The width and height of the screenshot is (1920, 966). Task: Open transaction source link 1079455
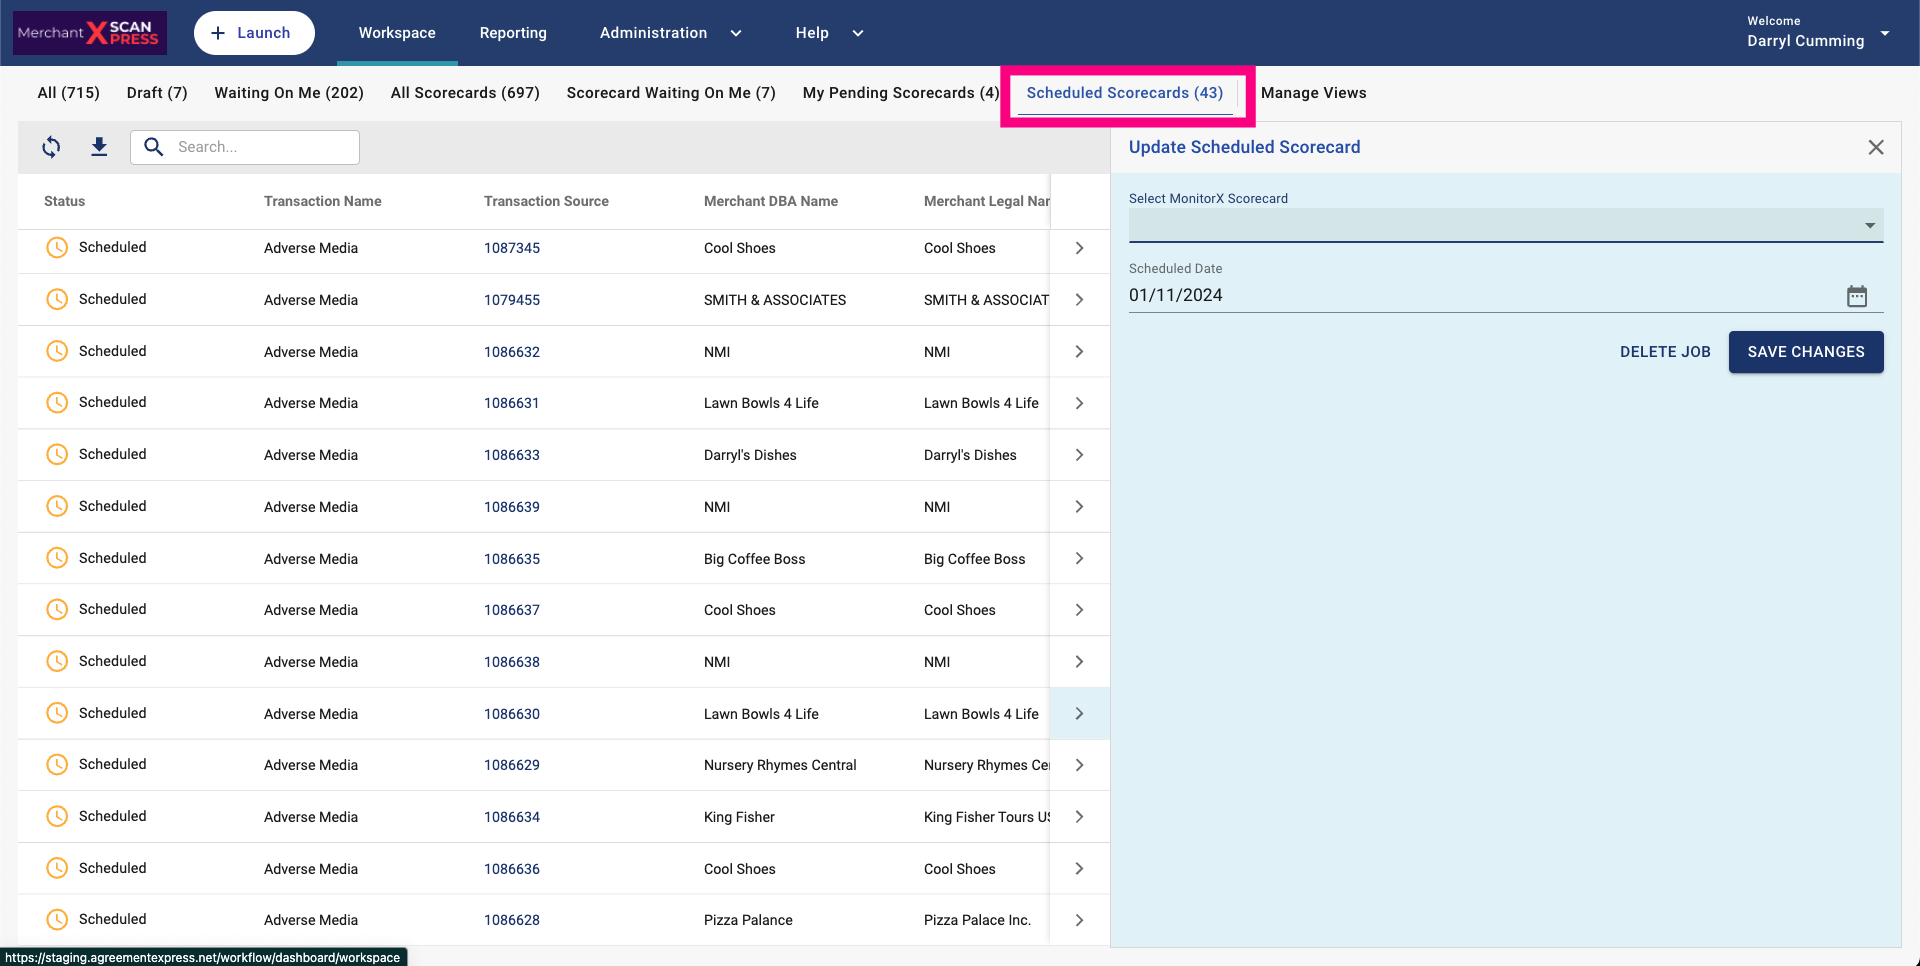tap(512, 300)
